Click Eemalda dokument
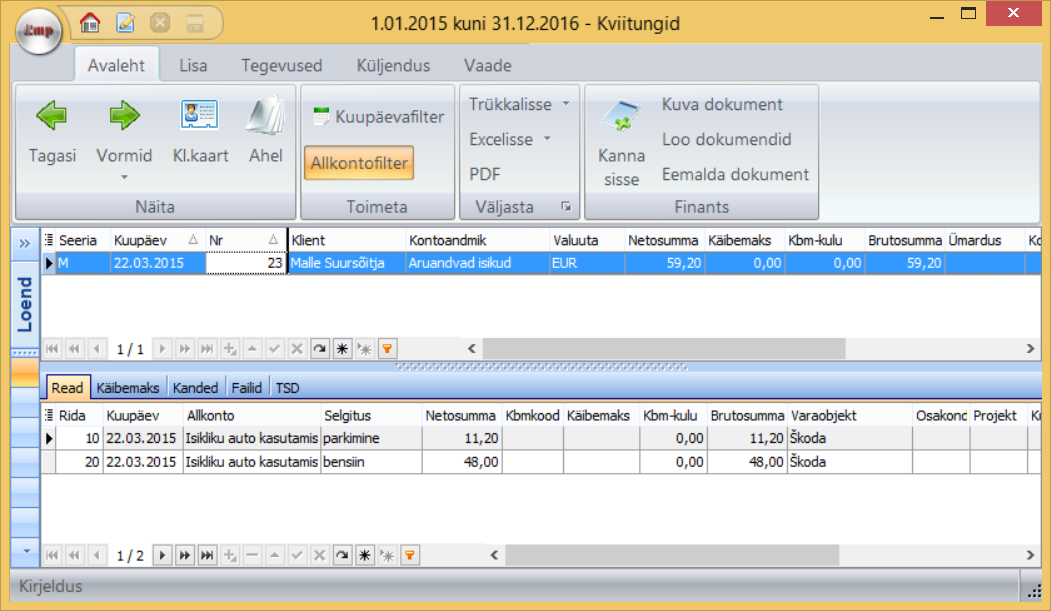 (x=735, y=174)
